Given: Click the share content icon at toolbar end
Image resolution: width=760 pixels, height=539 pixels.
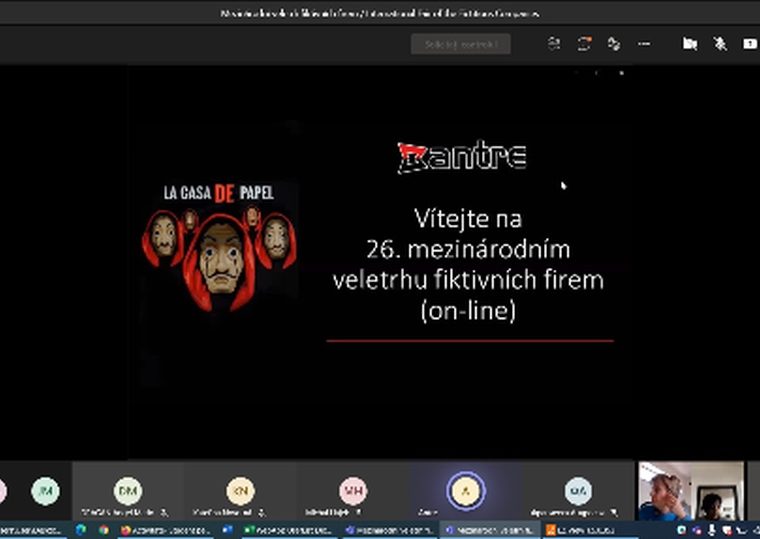Looking at the screenshot, I should (750, 44).
